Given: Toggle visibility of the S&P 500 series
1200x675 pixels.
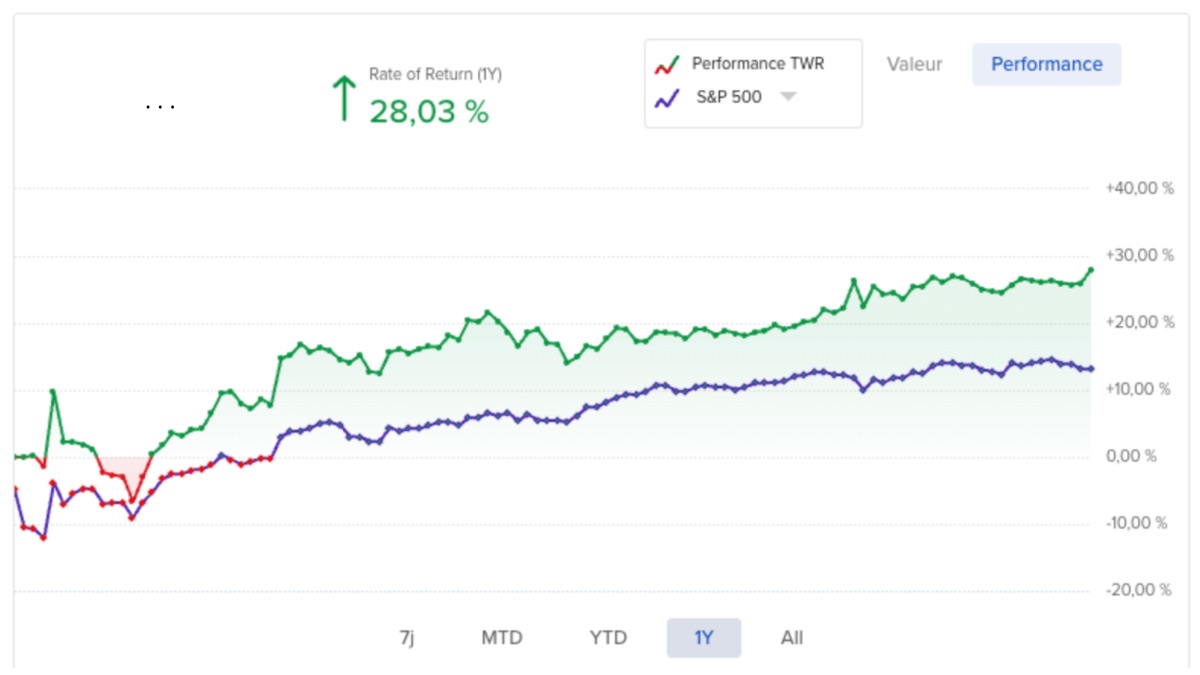Looking at the screenshot, I should point(727,96).
